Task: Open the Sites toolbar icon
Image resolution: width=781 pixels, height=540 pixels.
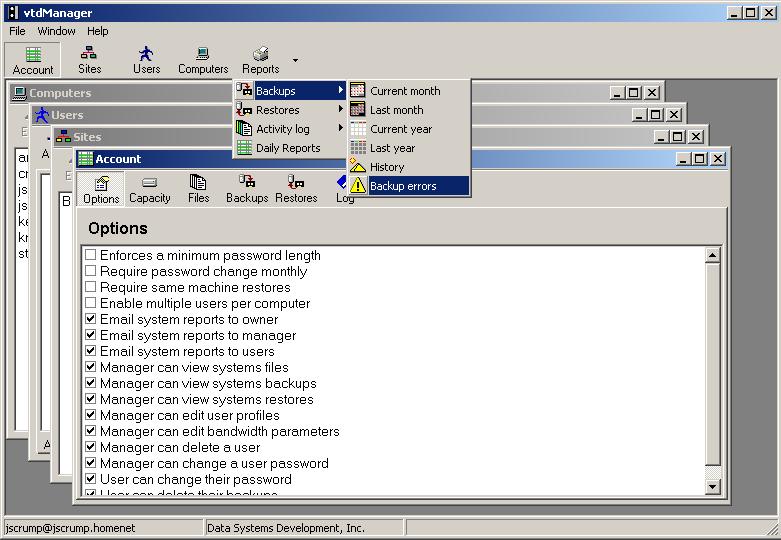Action: (x=90, y=60)
